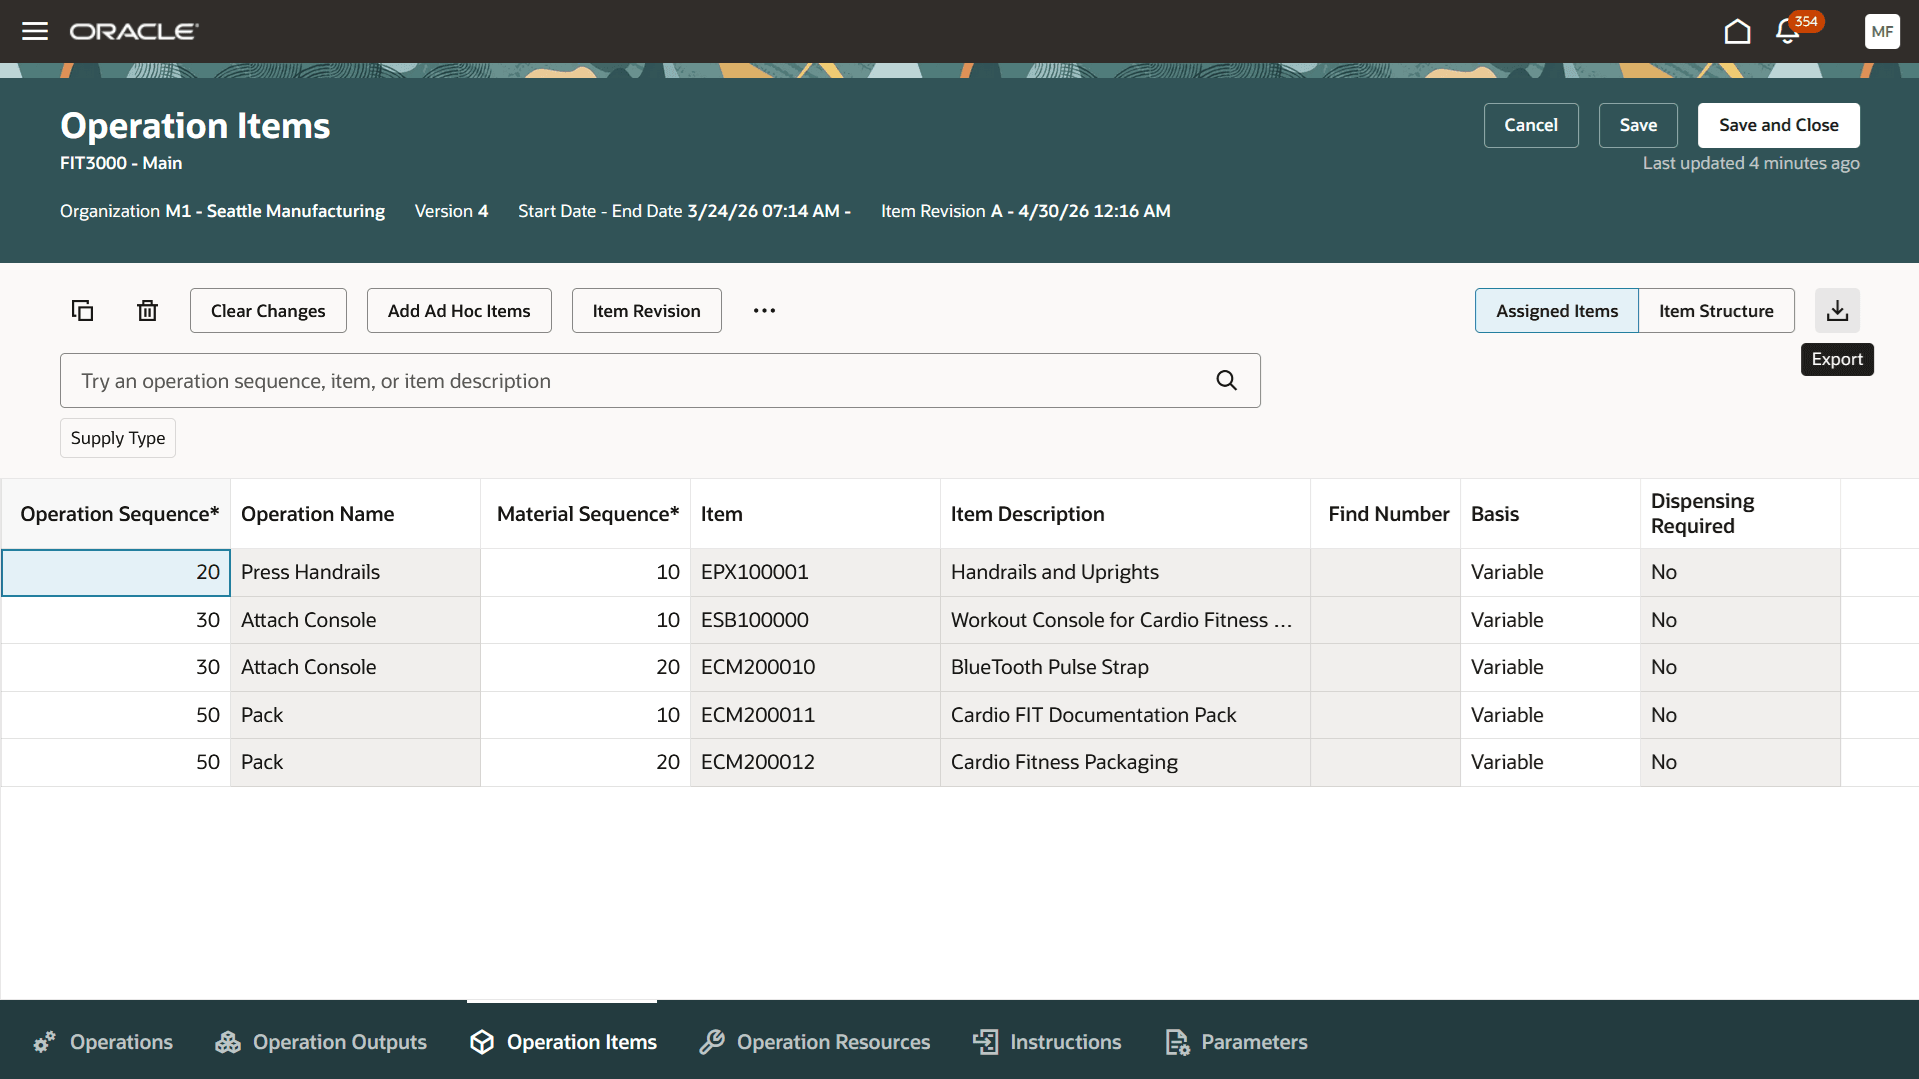Click the Item column header
Screen dimensions: 1919x1079
tap(816, 514)
